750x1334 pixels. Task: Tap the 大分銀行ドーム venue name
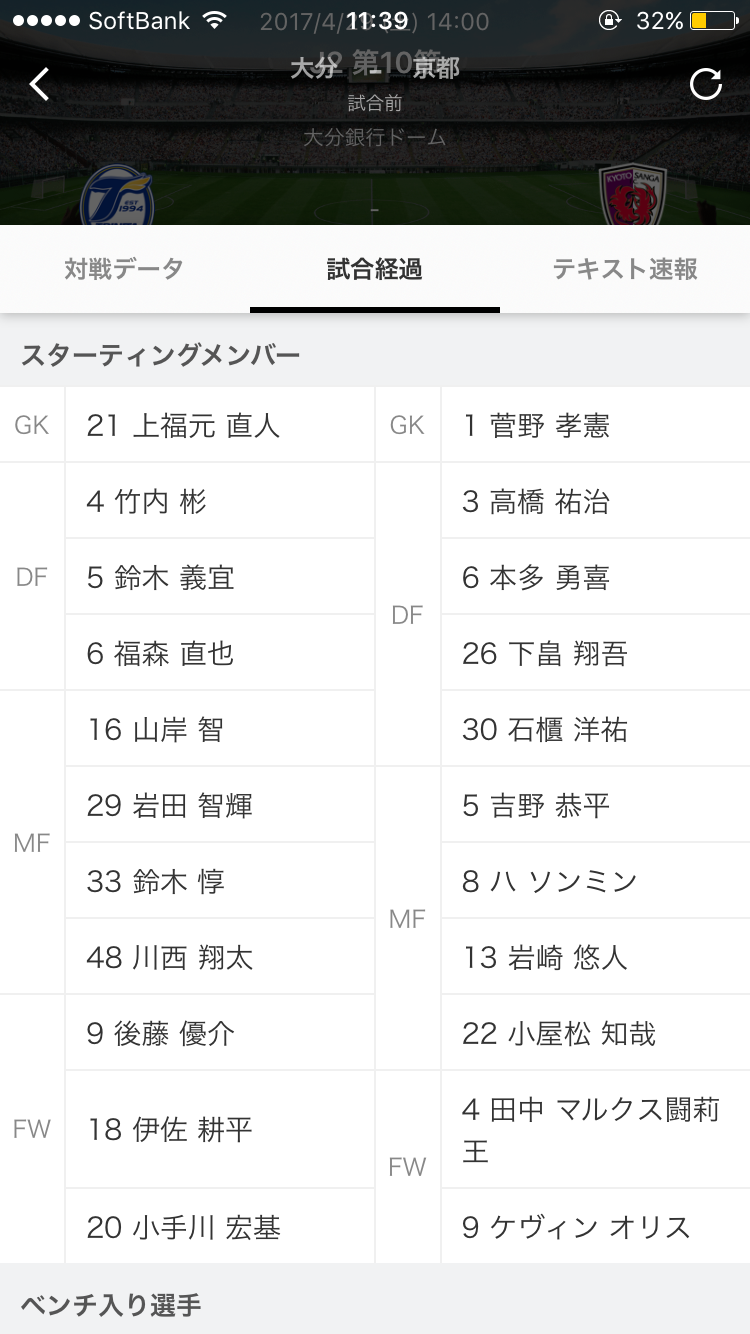coord(375,138)
